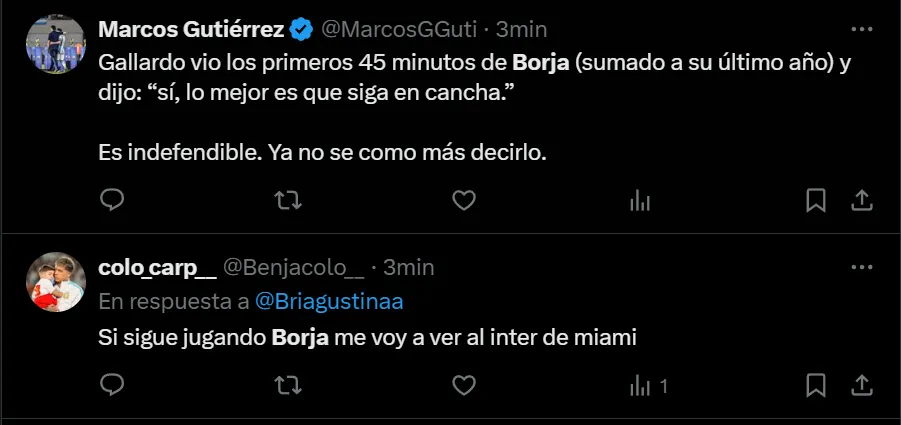Open colo_carp__'s profile avatar

[x=55, y=282]
